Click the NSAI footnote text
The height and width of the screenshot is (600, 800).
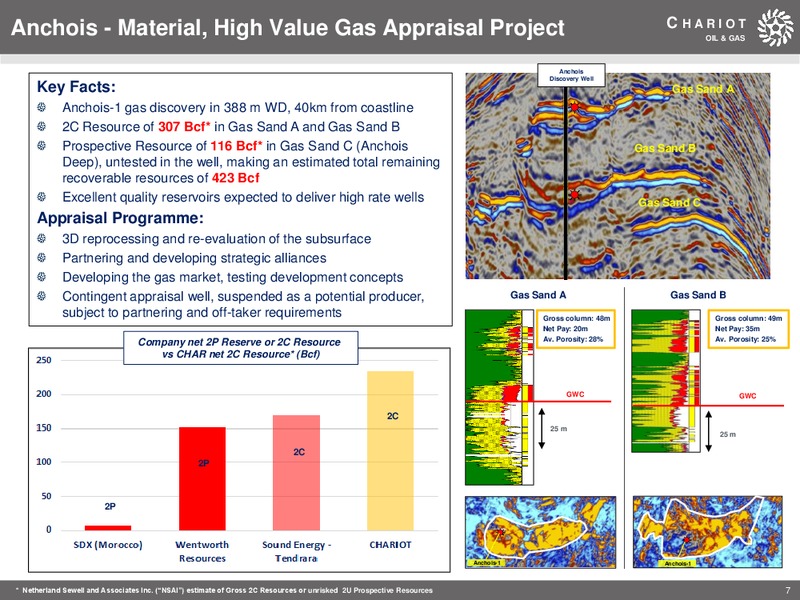[224, 590]
